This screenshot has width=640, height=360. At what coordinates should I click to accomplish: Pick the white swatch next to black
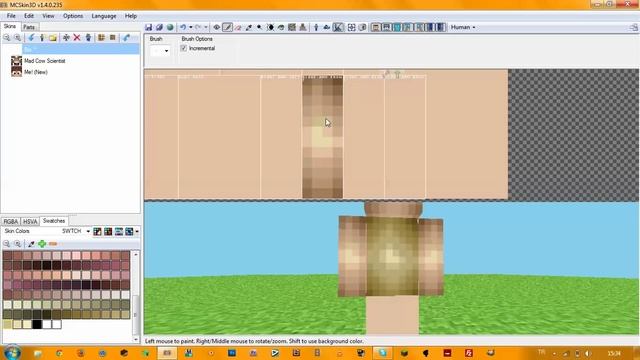tap(47, 324)
